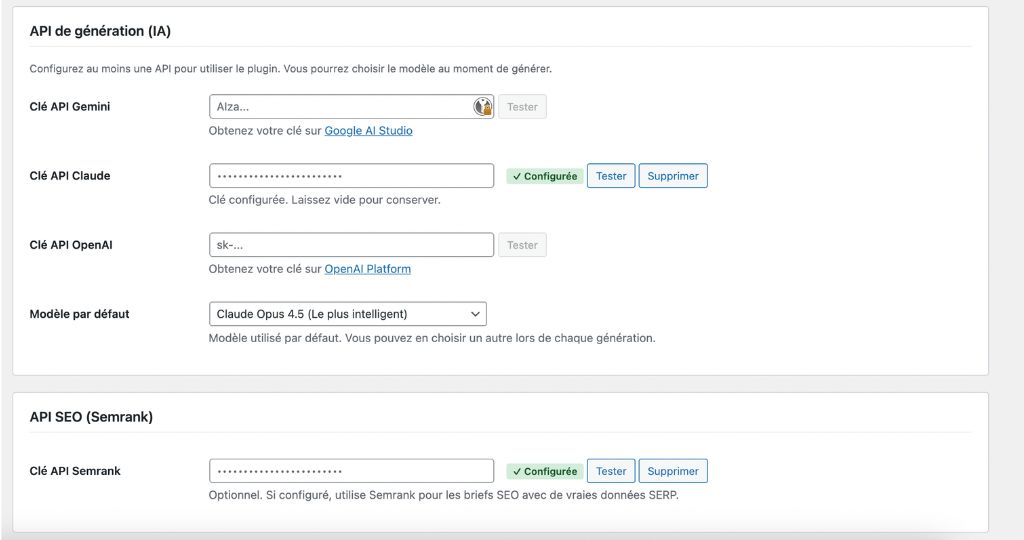
Task: Click the 'Clé API Claude' label
Action: pos(70,176)
